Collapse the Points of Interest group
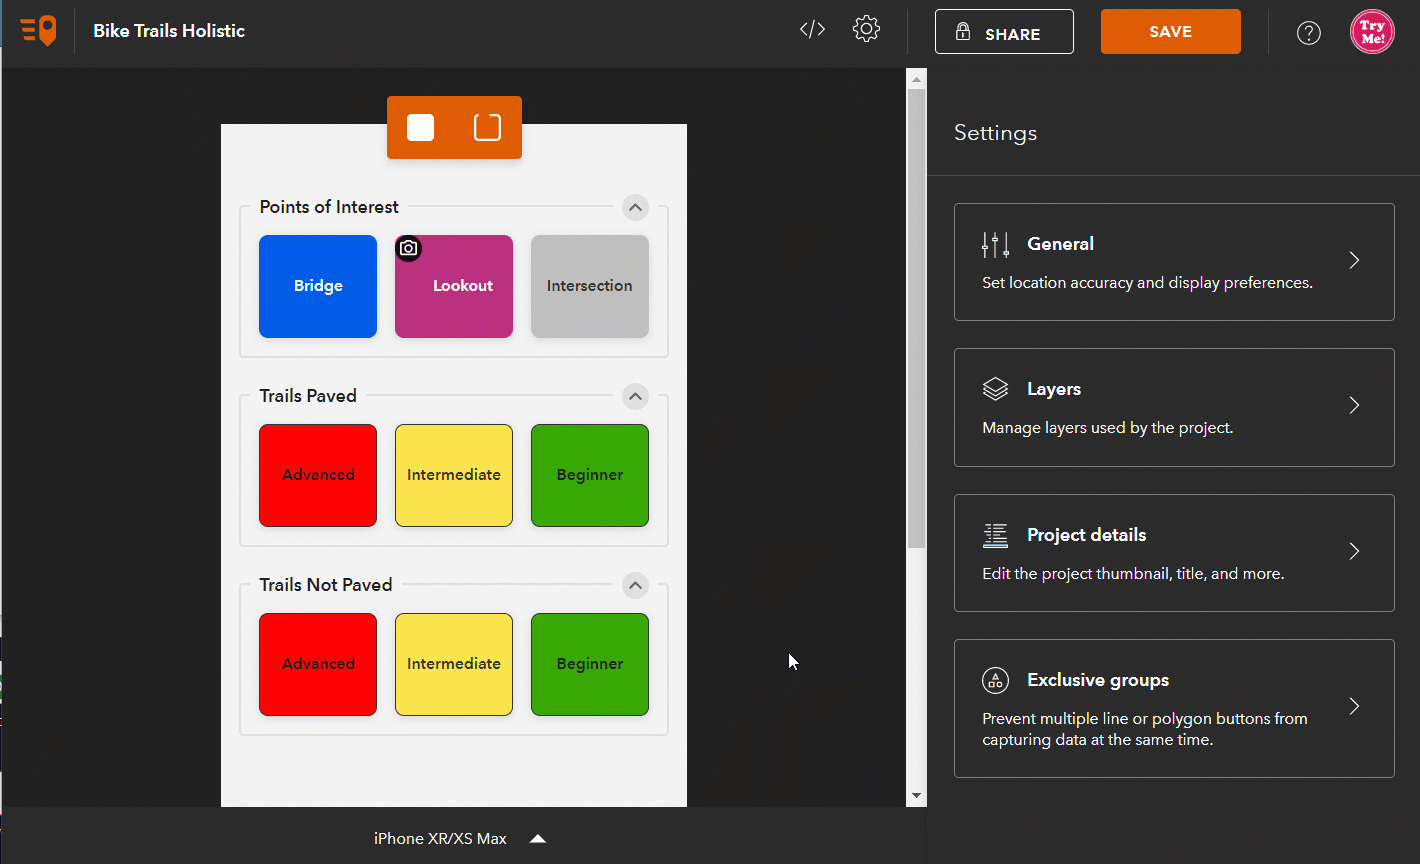The width and height of the screenshot is (1420, 864). click(635, 207)
